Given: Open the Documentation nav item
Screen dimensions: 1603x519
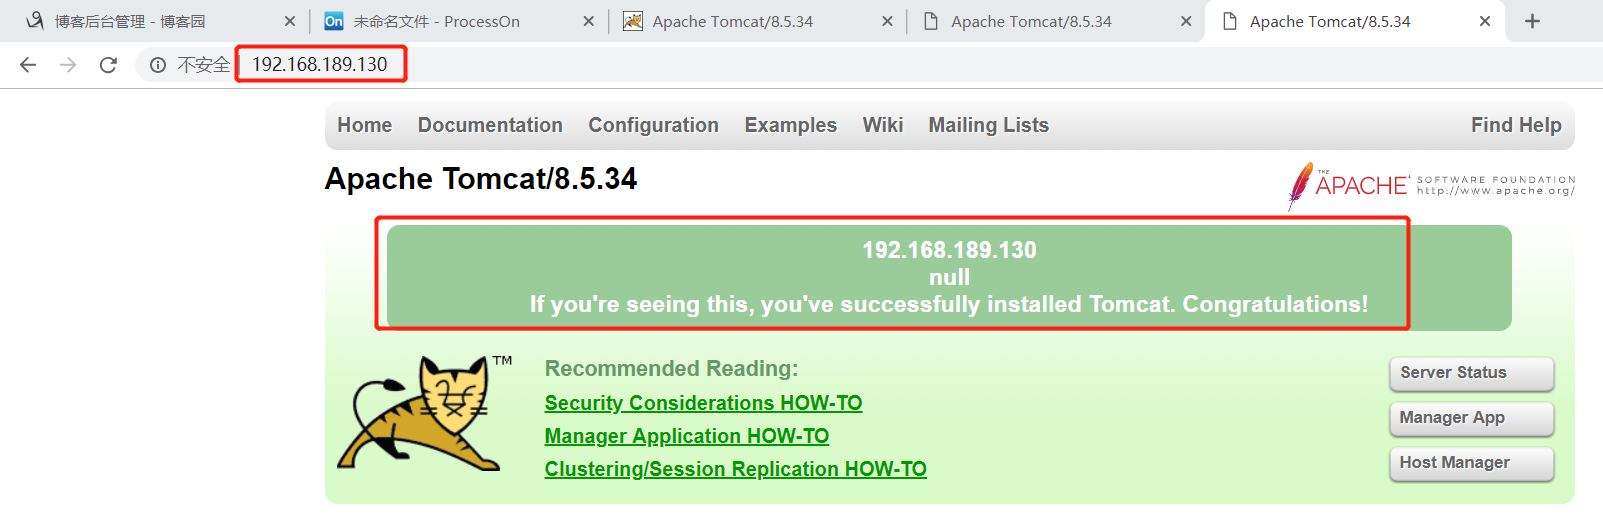Looking at the screenshot, I should click(x=490, y=125).
